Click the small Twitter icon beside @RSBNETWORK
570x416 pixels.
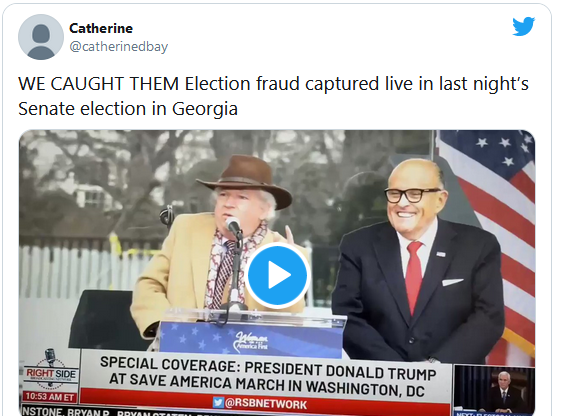(218, 402)
